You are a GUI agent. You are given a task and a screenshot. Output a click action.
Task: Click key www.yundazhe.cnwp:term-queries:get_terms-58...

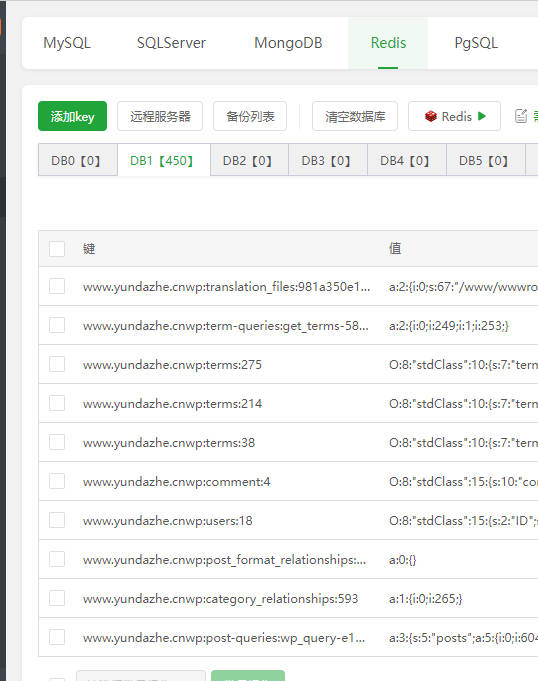(226, 325)
